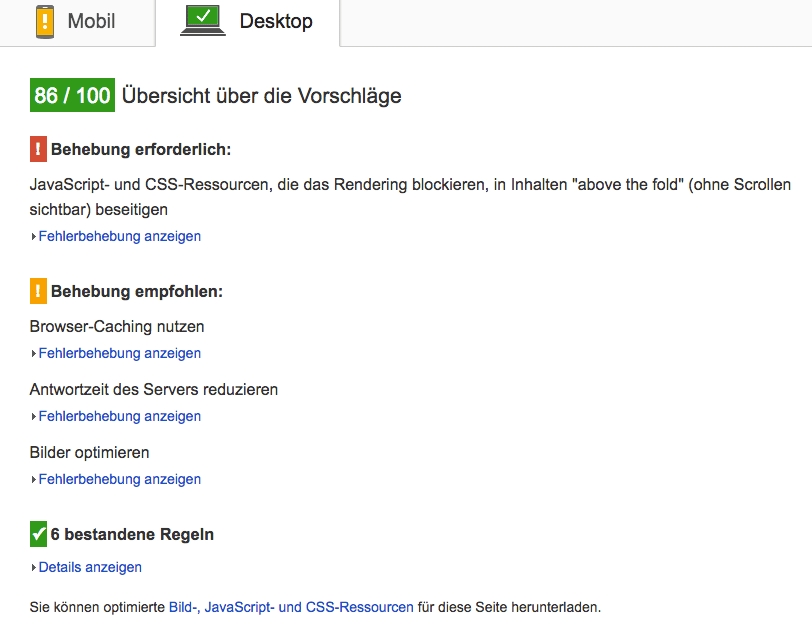Viewport: 812px width, 623px height.
Task: Expand the triangle under Antwortzeit des Servers reduzieren
Action: tap(34, 417)
